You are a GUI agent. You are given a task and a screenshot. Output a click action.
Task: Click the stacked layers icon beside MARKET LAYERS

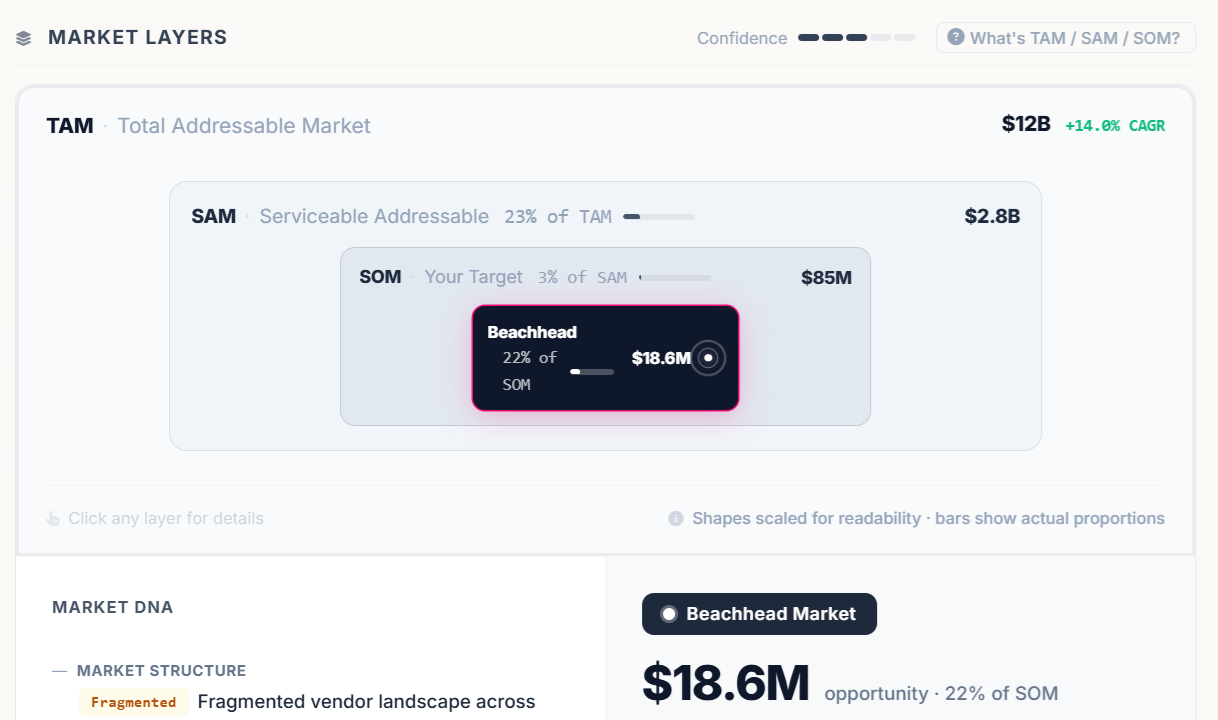23,36
